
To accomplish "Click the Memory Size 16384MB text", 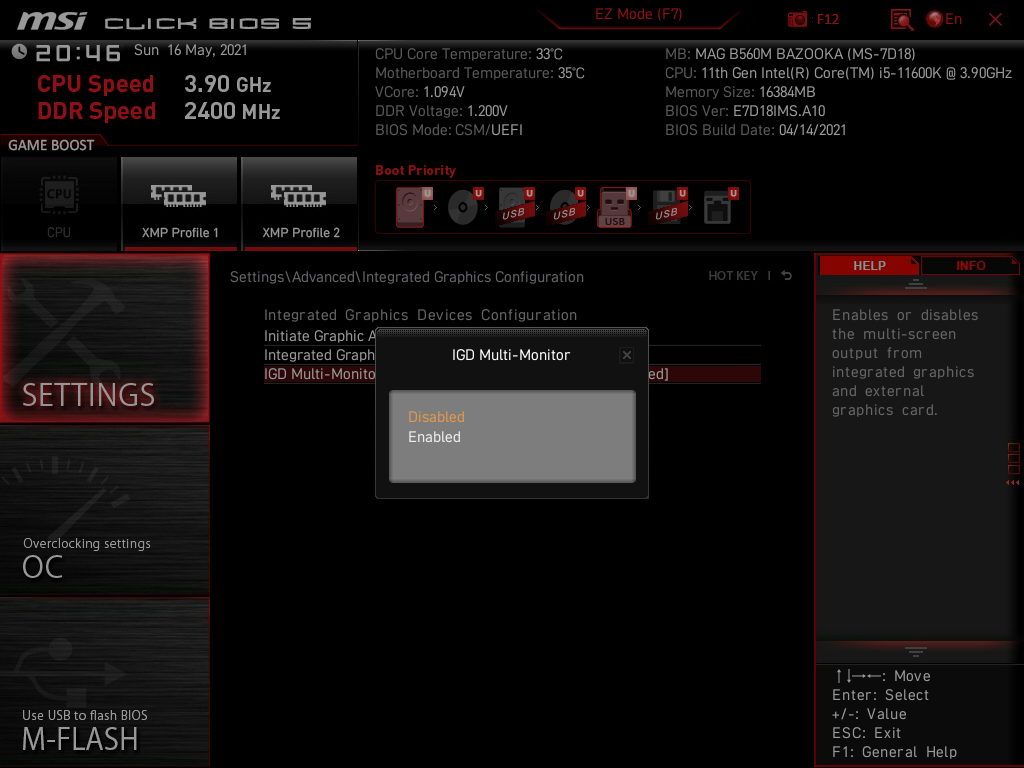I will pos(740,92).
